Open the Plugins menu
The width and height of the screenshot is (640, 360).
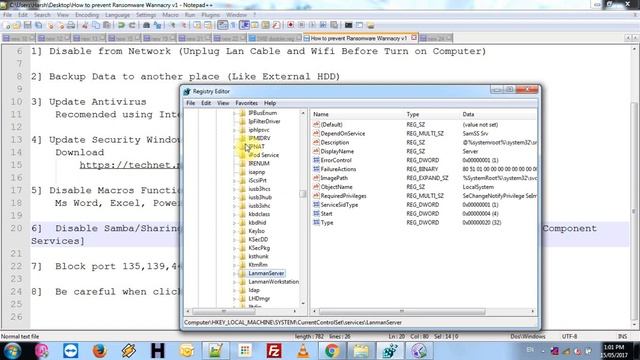(x=211, y=15)
